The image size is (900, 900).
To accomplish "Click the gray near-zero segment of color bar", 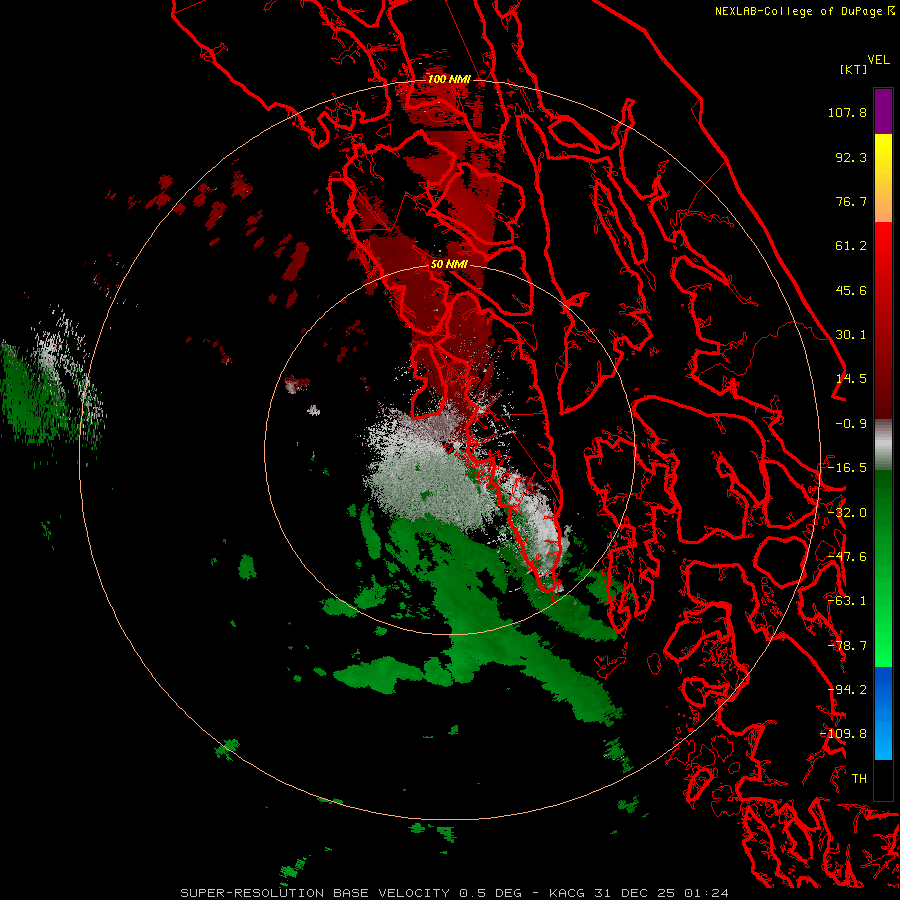I will [883, 445].
